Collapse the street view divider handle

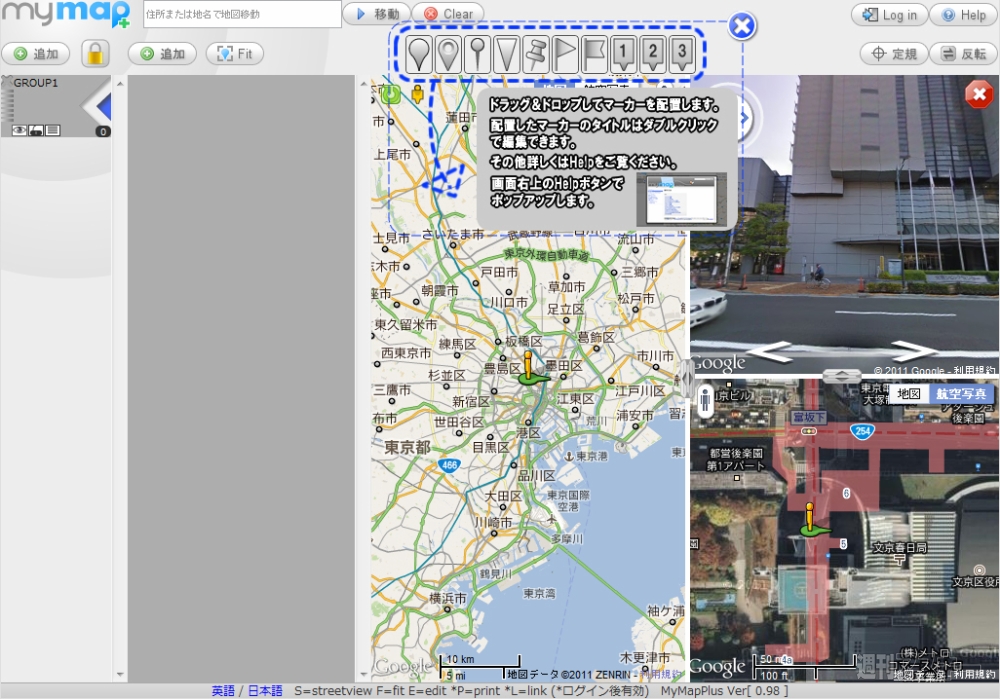[841, 375]
